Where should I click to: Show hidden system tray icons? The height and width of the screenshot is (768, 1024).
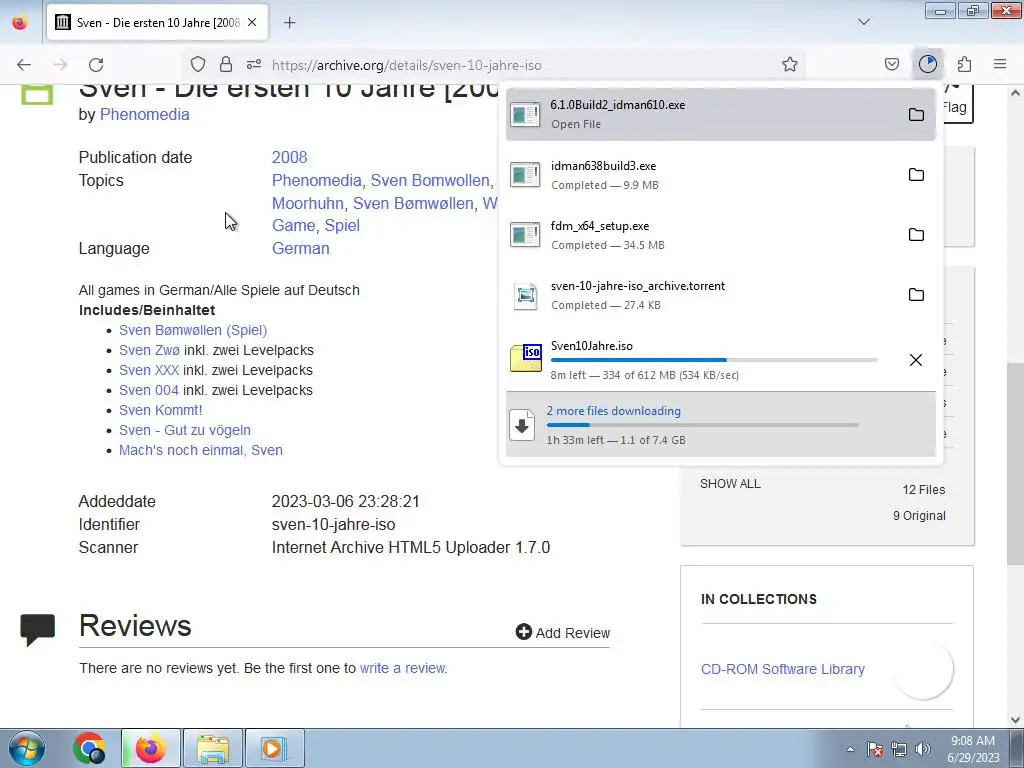click(x=850, y=749)
